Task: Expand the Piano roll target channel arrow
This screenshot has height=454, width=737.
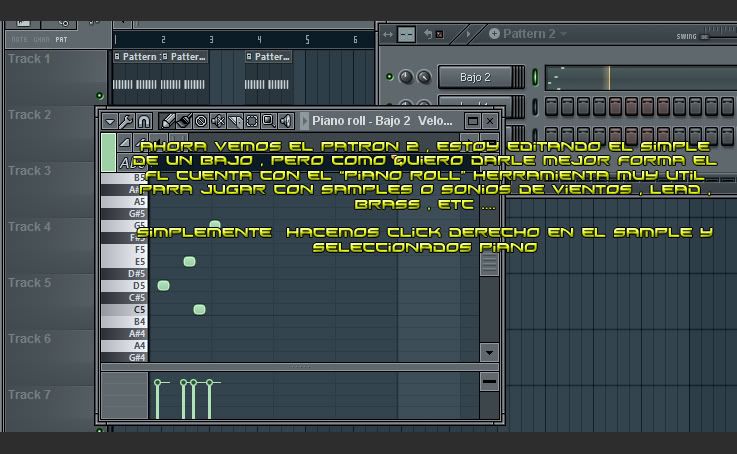Action: click(x=304, y=121)
